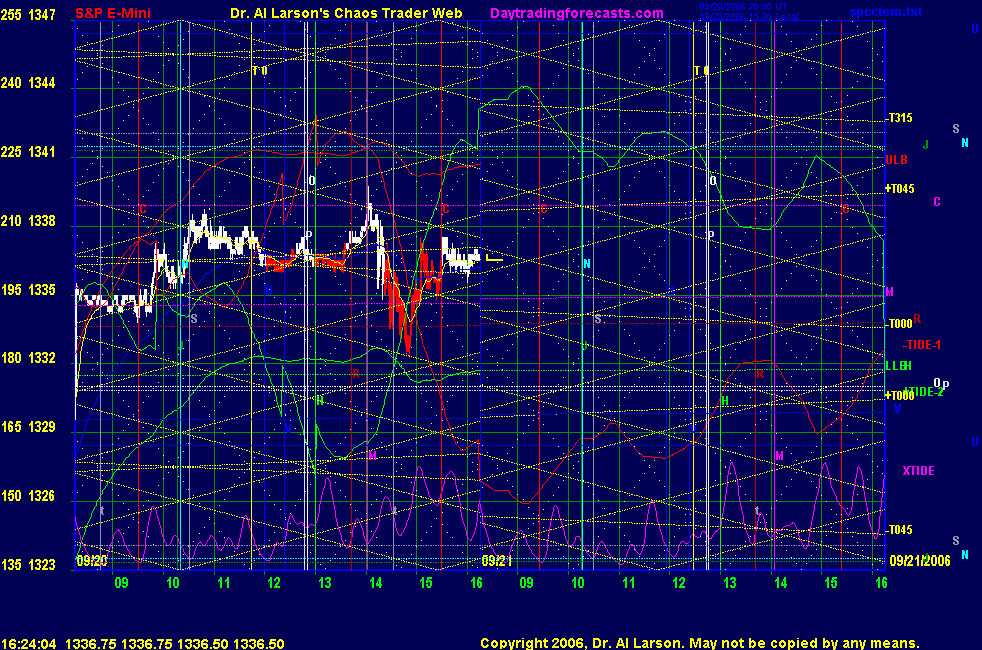Select the 180 1332 price axis label
This screenshot has width=982, height=650.
pyautogui.click(x=28, y=358)
